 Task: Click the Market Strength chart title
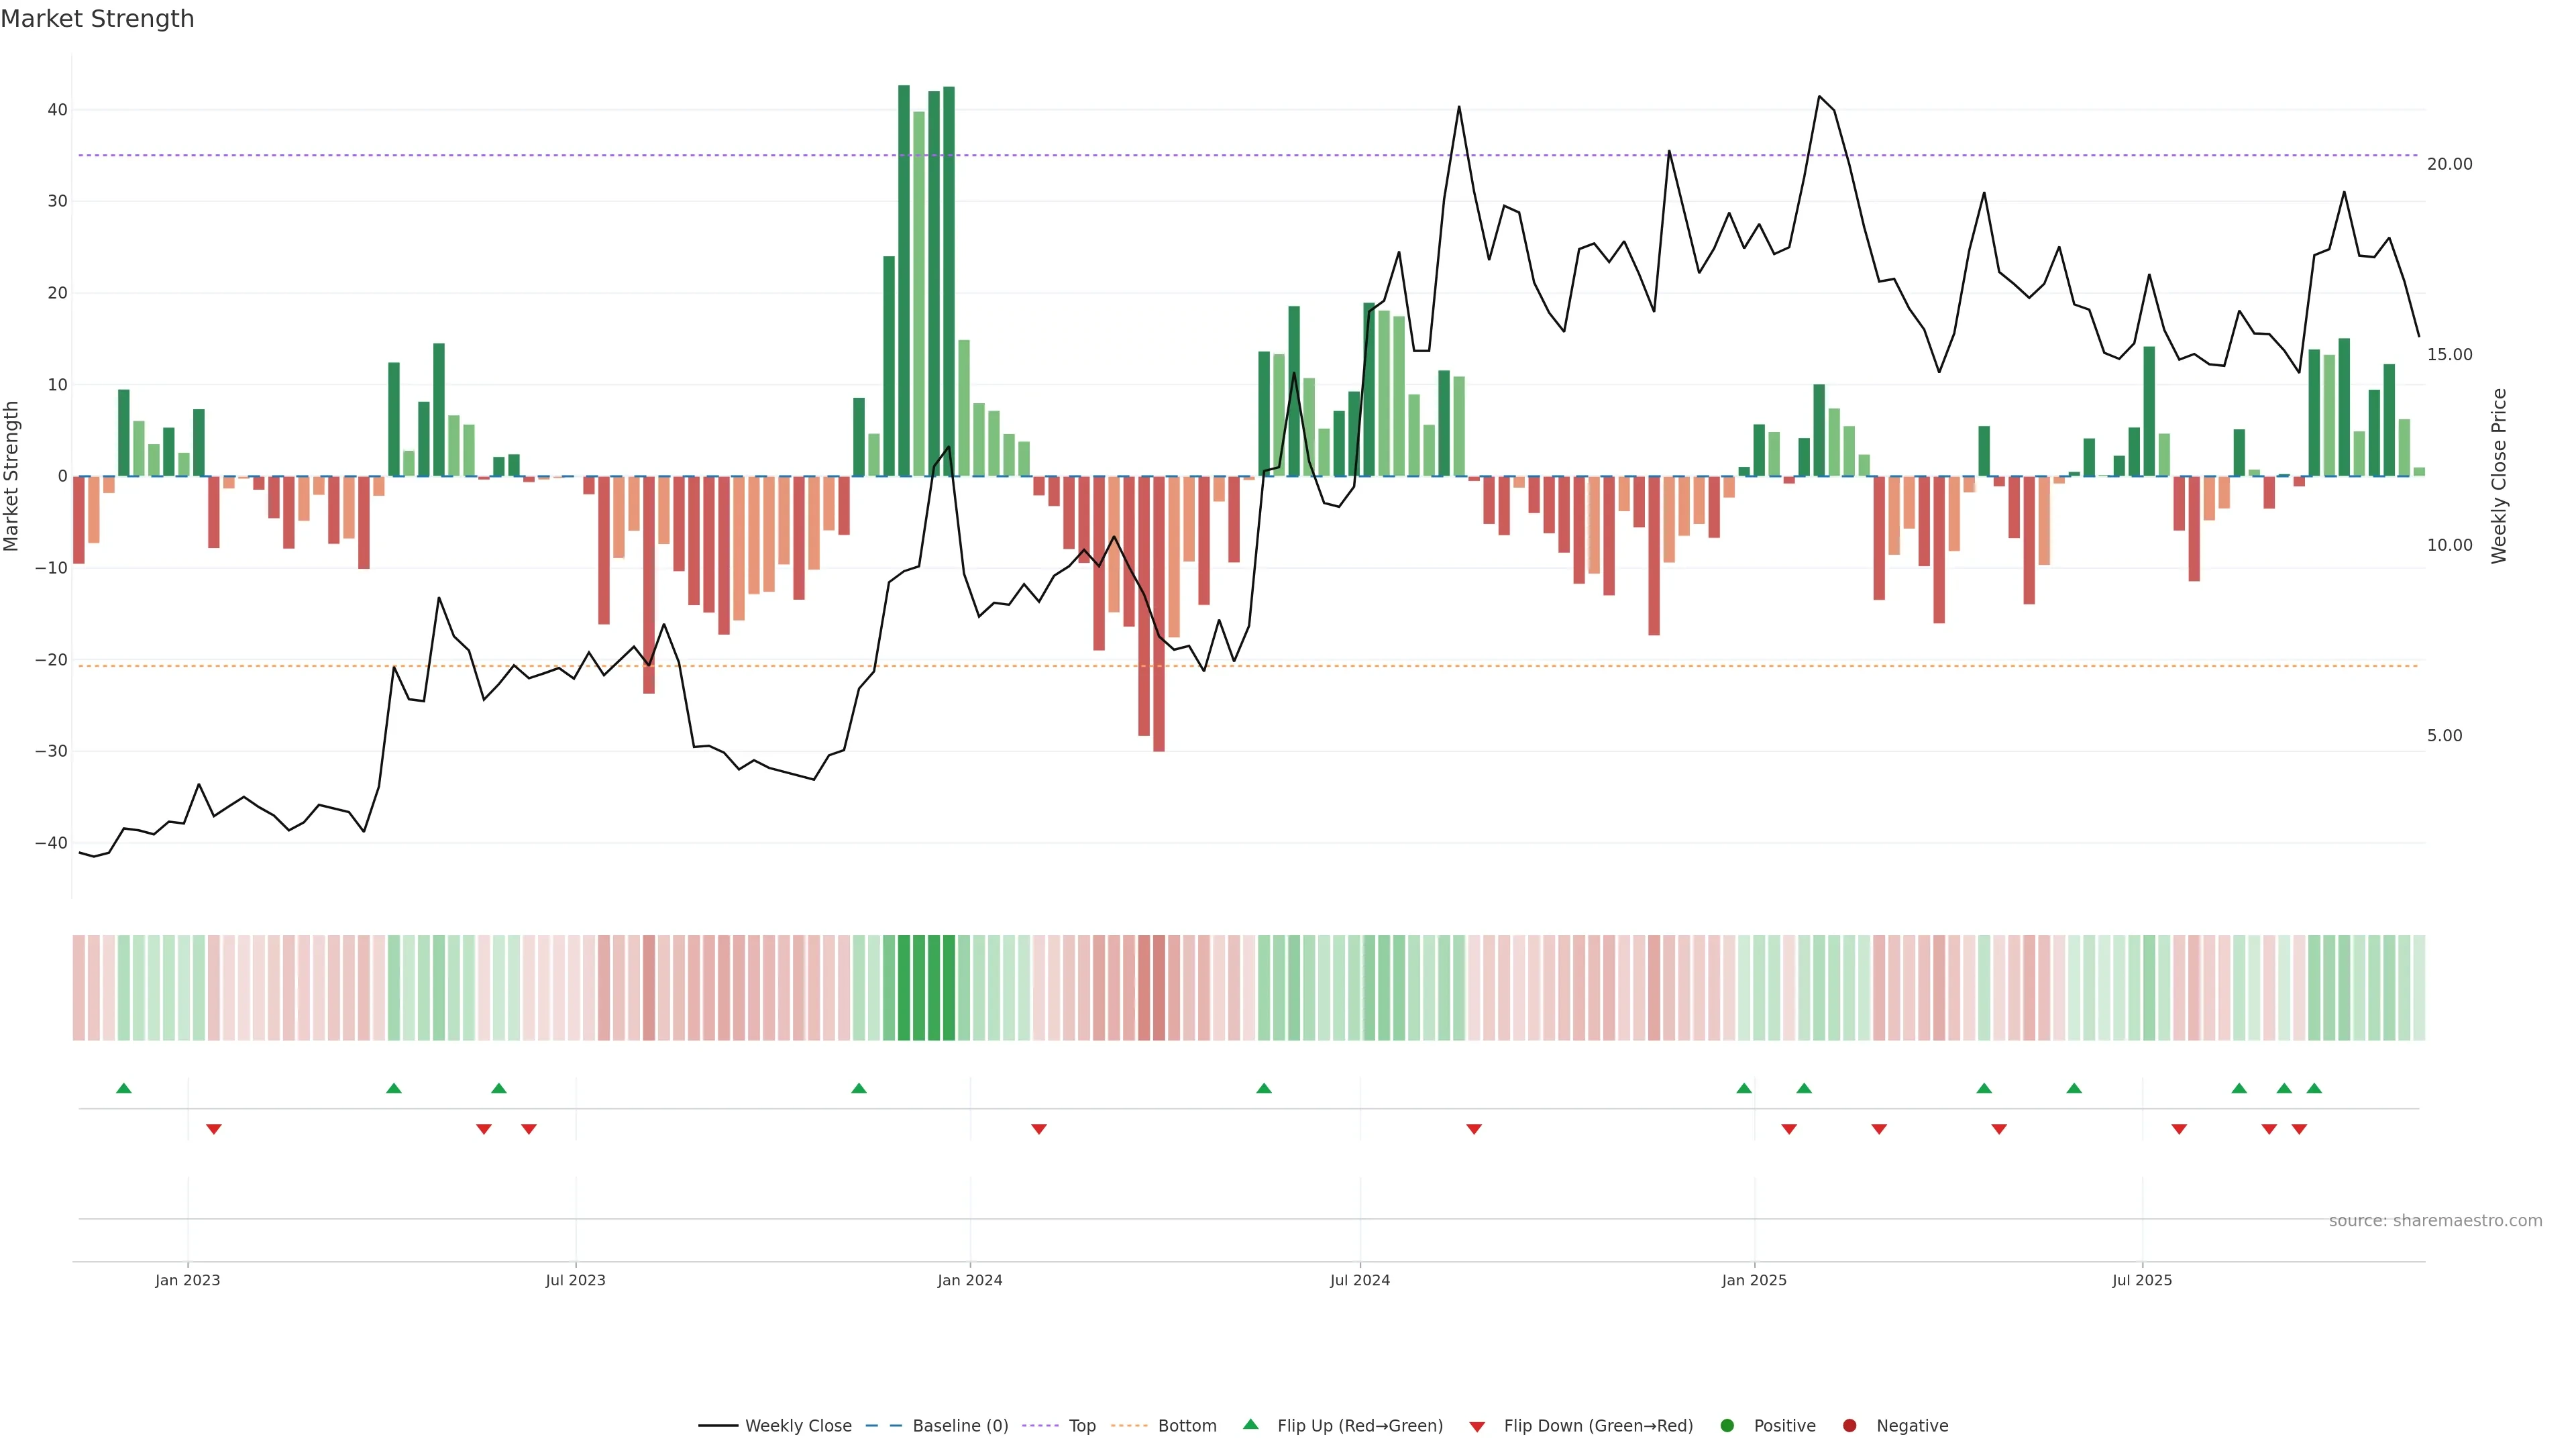point(97,19)
